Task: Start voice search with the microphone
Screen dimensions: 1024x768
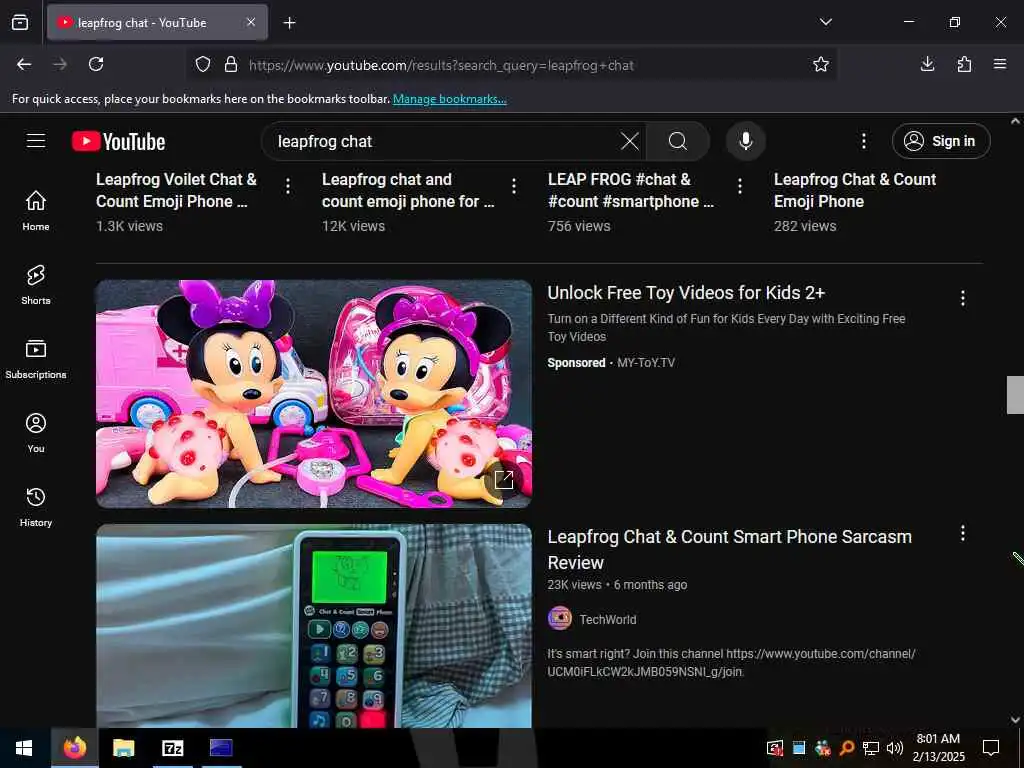Action: (745, 141)
